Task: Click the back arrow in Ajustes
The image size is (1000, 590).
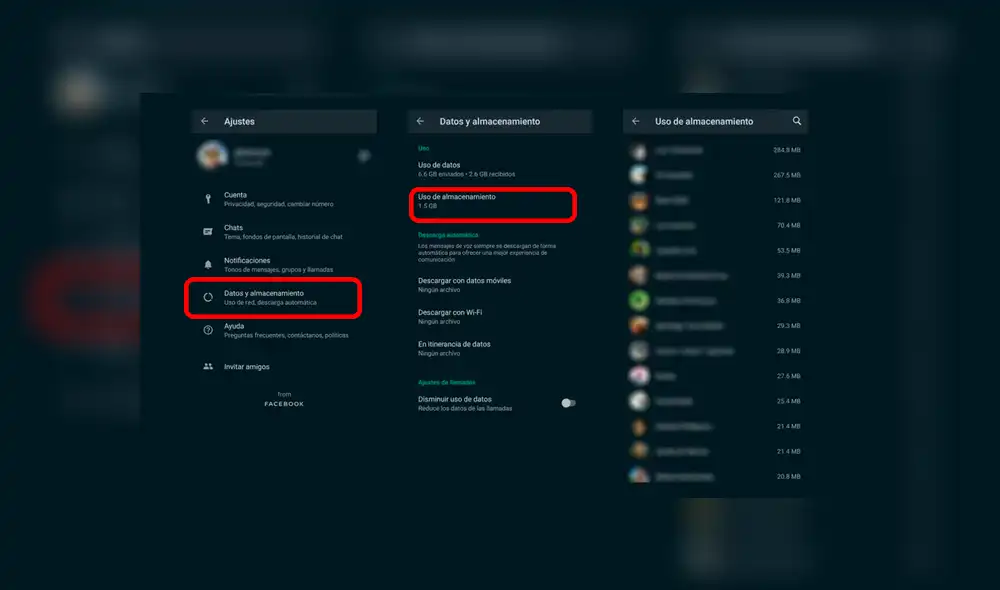Action: pos(204,120)
